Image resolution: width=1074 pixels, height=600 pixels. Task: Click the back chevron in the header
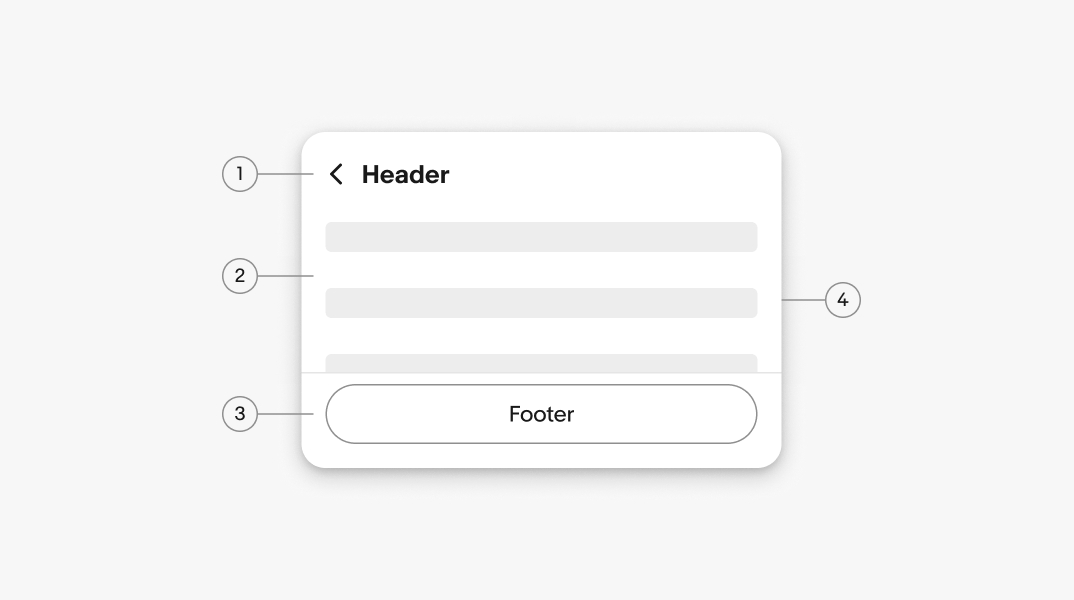[336, 174]
